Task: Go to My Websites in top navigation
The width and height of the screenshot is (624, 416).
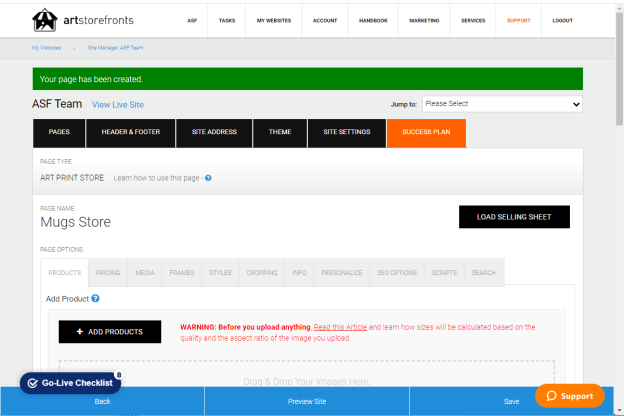Action: (274, 20)
